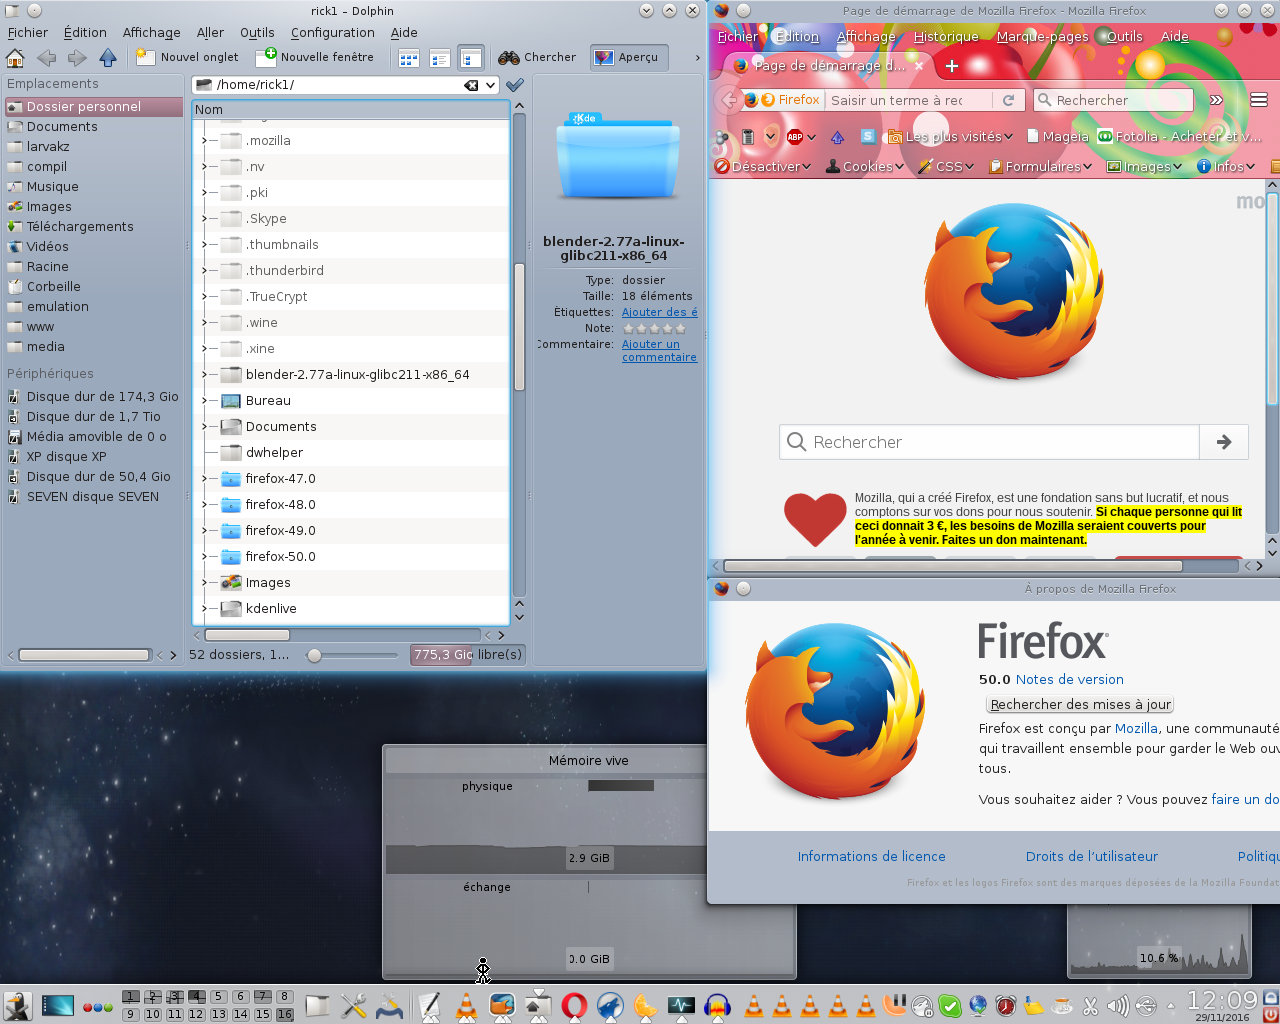The height and width of the screenshot is (1024, 1280).
Task: Click the Firefox reload button
Action: click(x=1008, y=100)
